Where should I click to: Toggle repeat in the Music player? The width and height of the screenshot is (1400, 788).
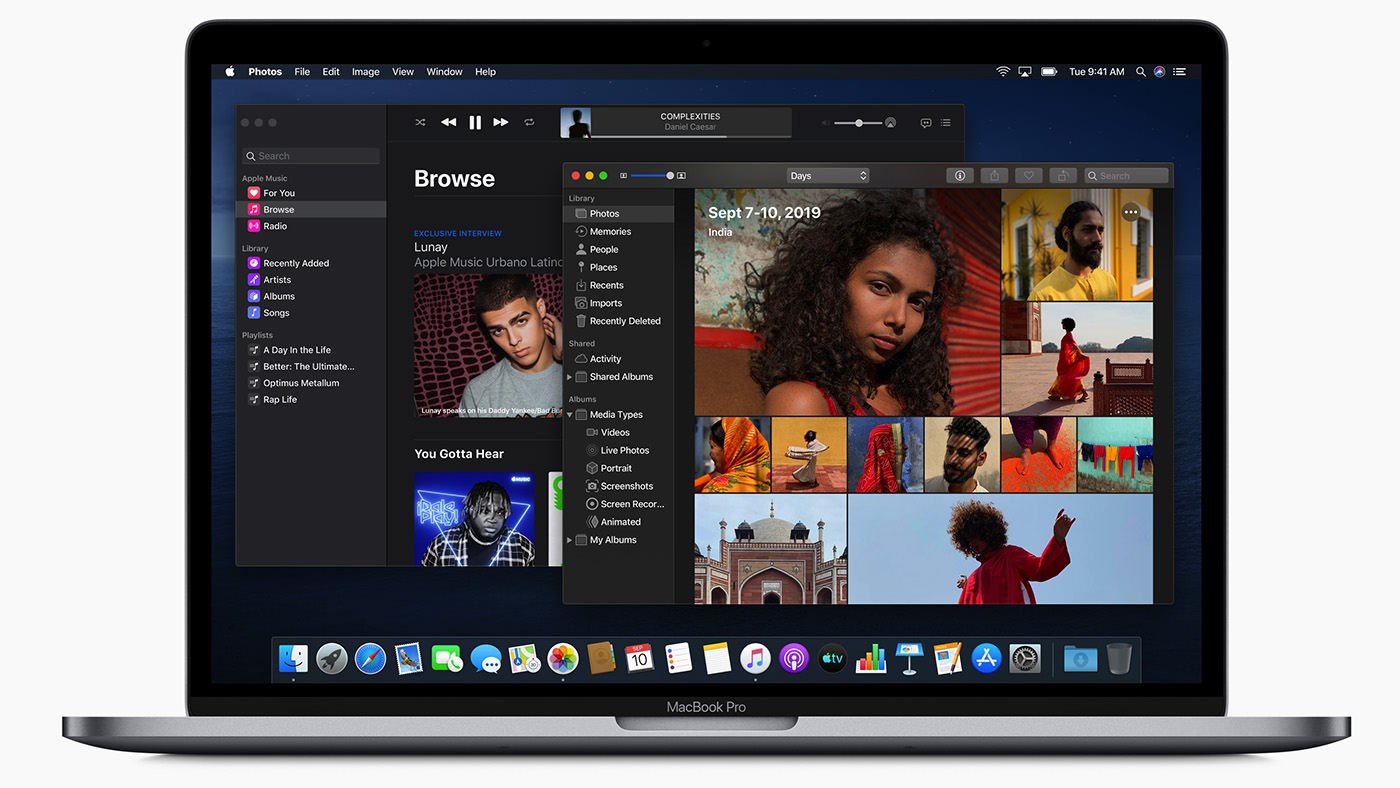[x=529, y=122]
